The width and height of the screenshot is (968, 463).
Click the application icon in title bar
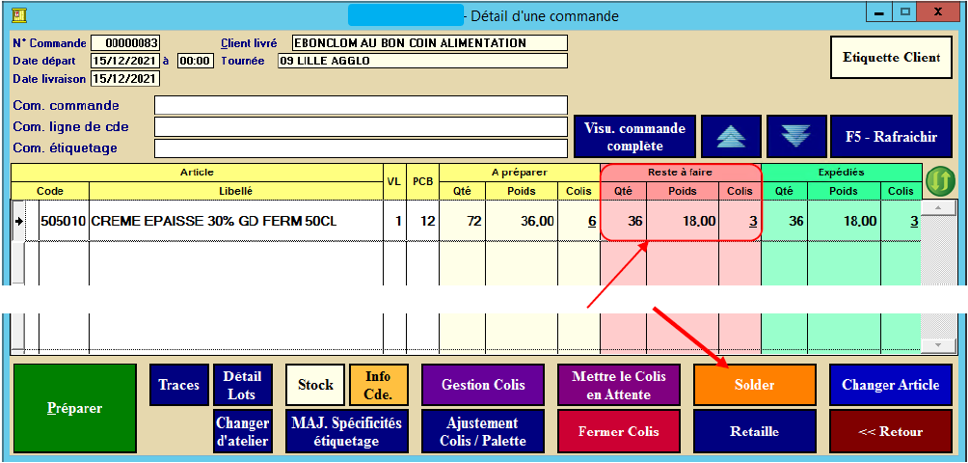point(16,15)
